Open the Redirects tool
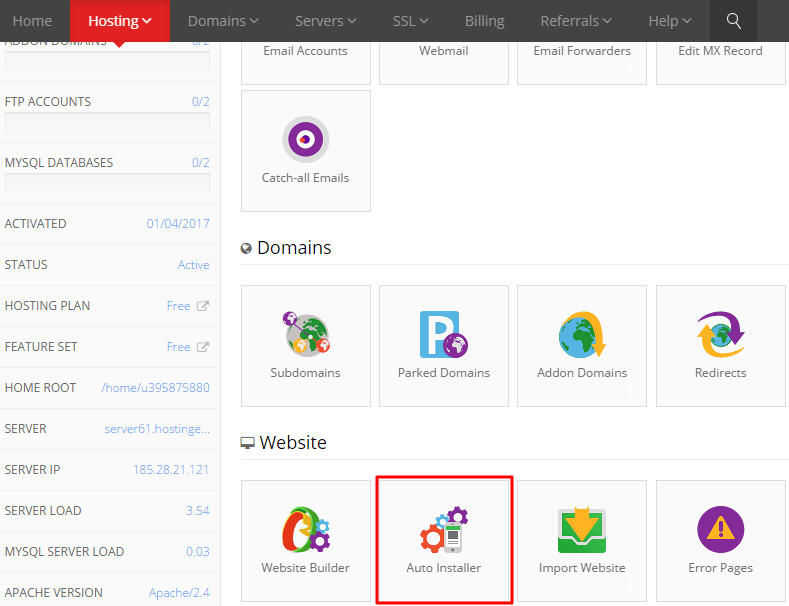The width and height of the screenshot is (789, 606). point(720,345)
